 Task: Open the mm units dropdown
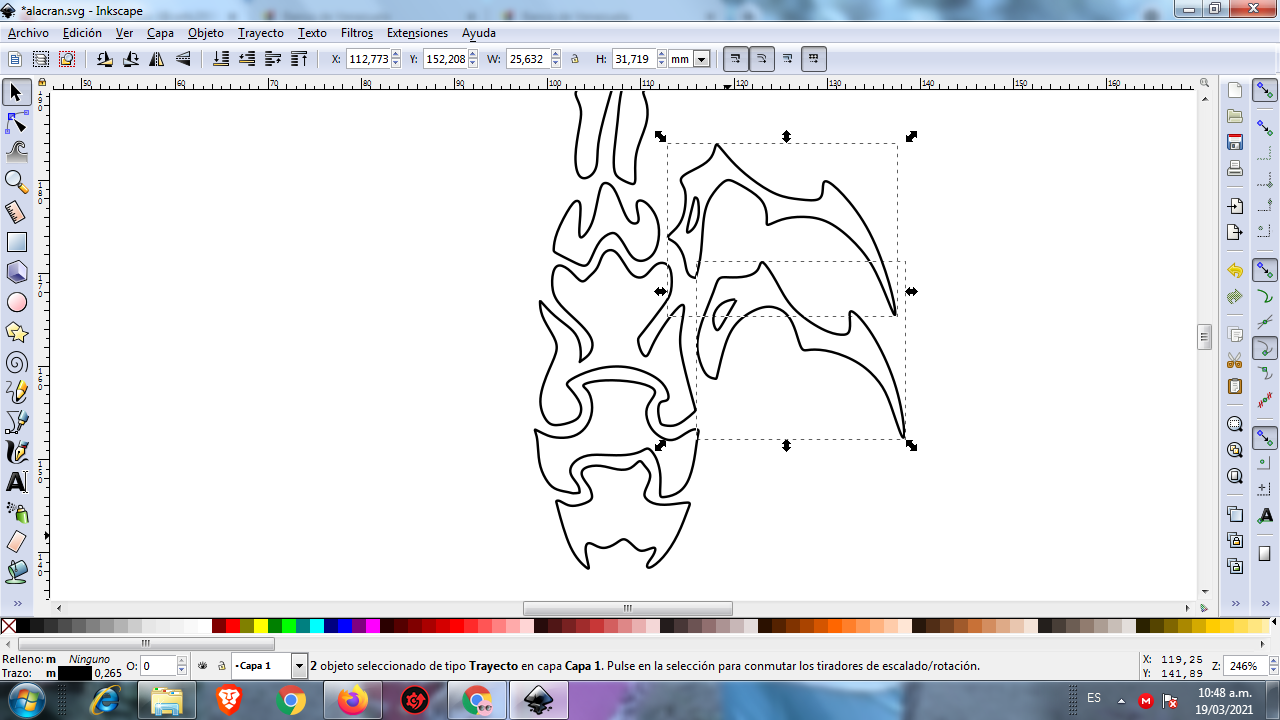[x=701, y=59]
